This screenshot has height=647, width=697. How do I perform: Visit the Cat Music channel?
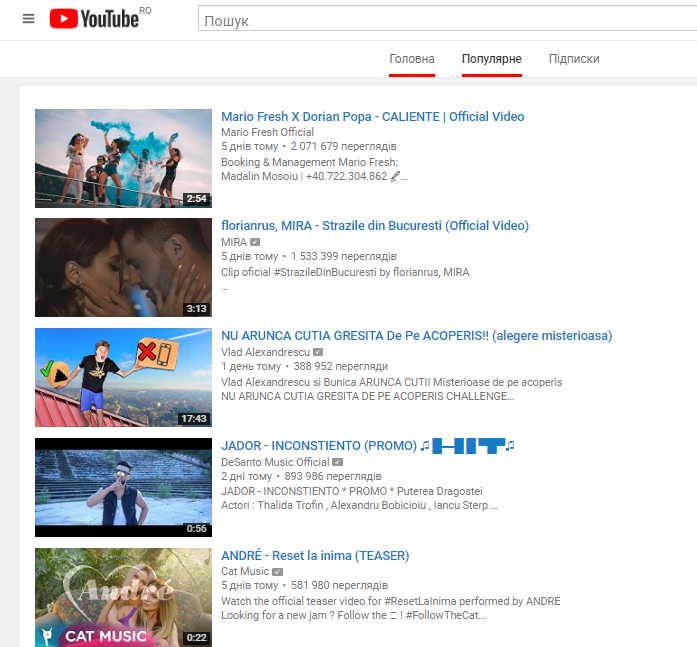(245, 571)
